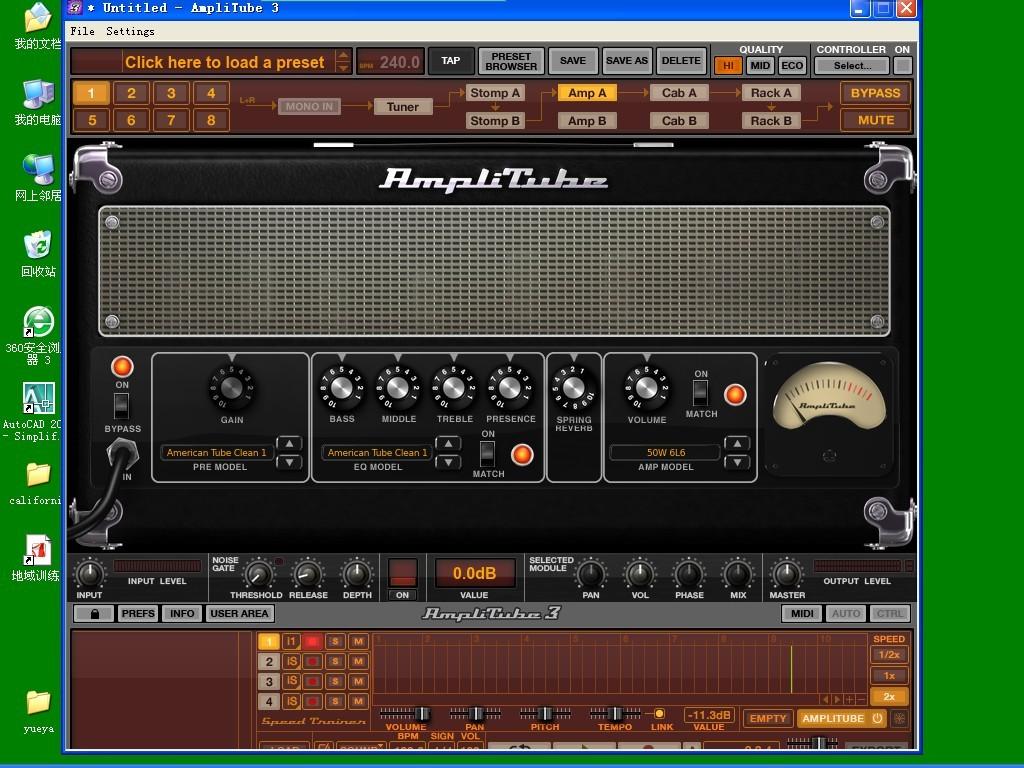
Task: Click the PRESET BROWSER button
Action: tap(511, 61)
